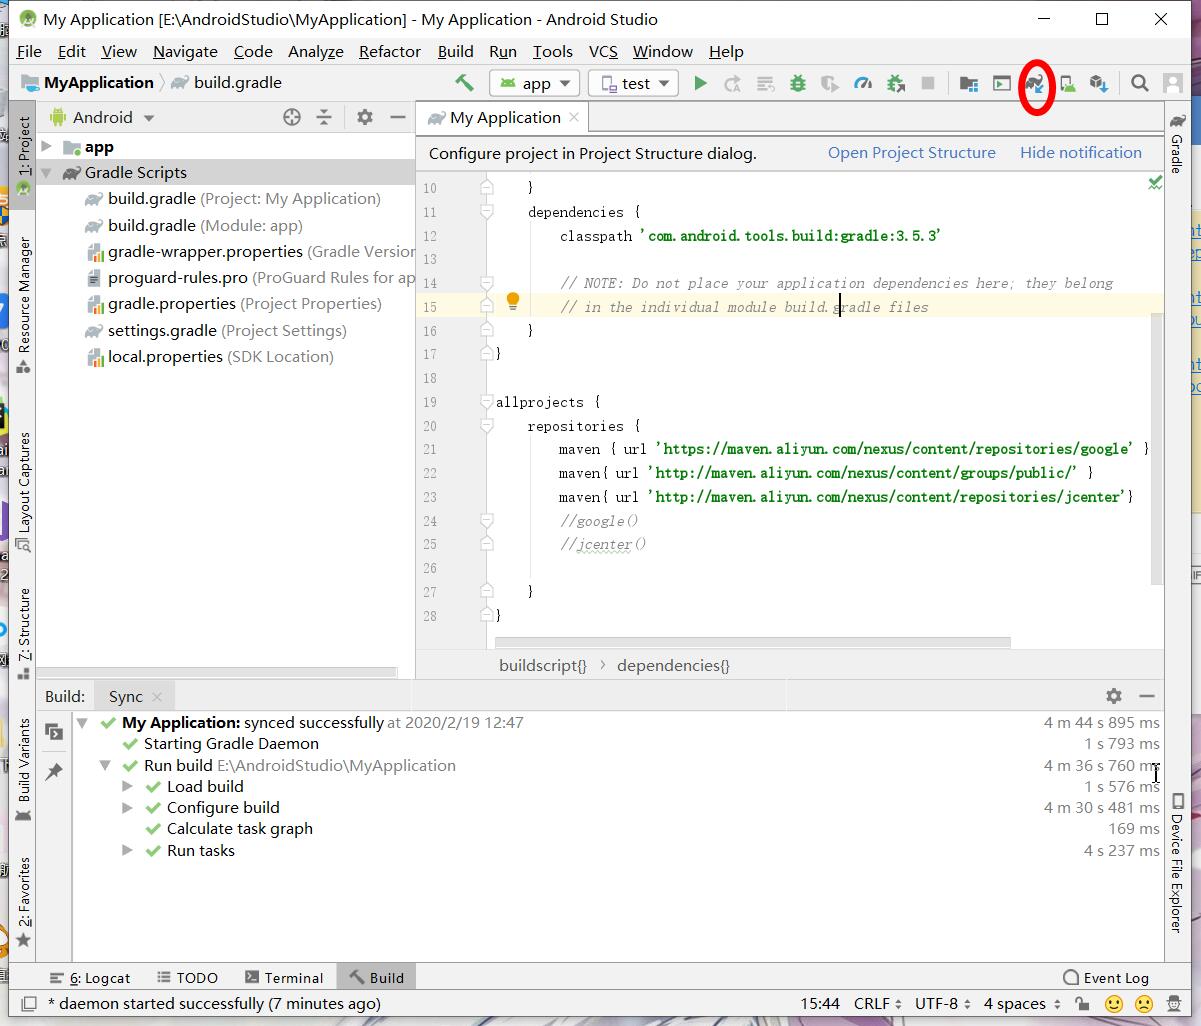Profile the app with the speedometer icon
The height and width of the screenshot is (1026, 1201).
point(862,83)
